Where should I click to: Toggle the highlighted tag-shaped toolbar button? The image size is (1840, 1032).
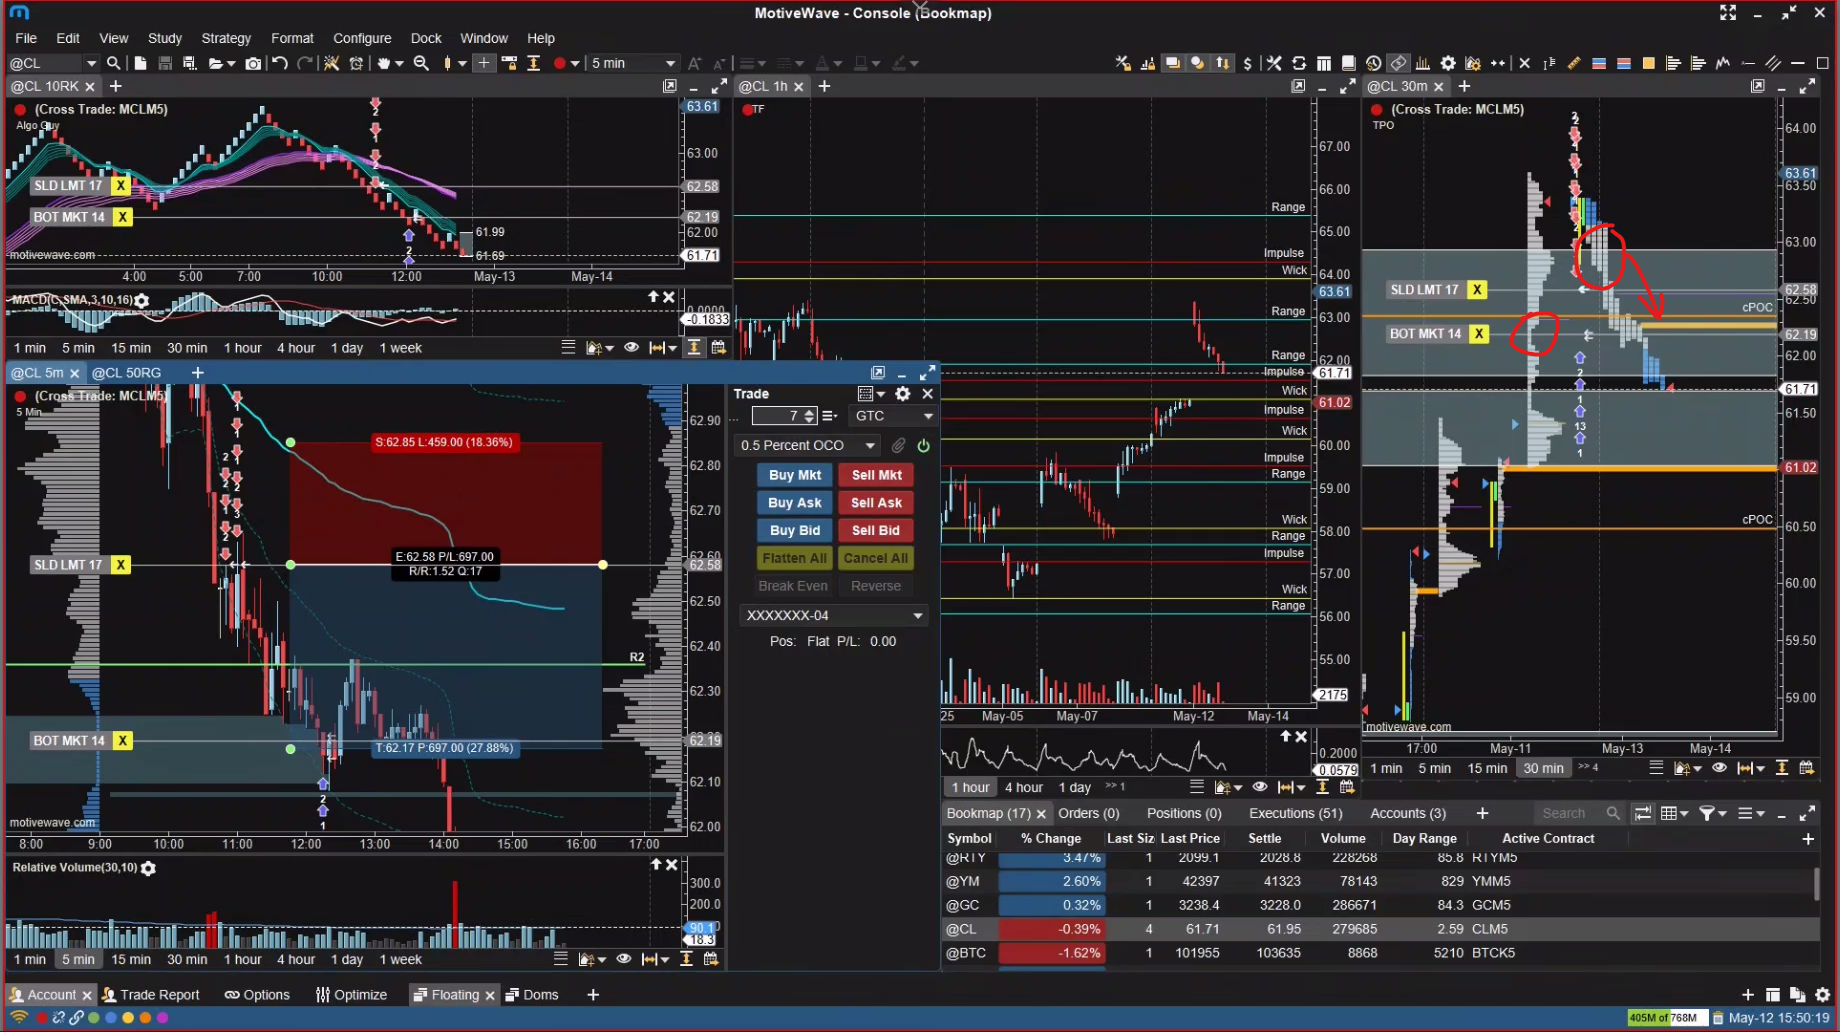tap(1398, 63)
